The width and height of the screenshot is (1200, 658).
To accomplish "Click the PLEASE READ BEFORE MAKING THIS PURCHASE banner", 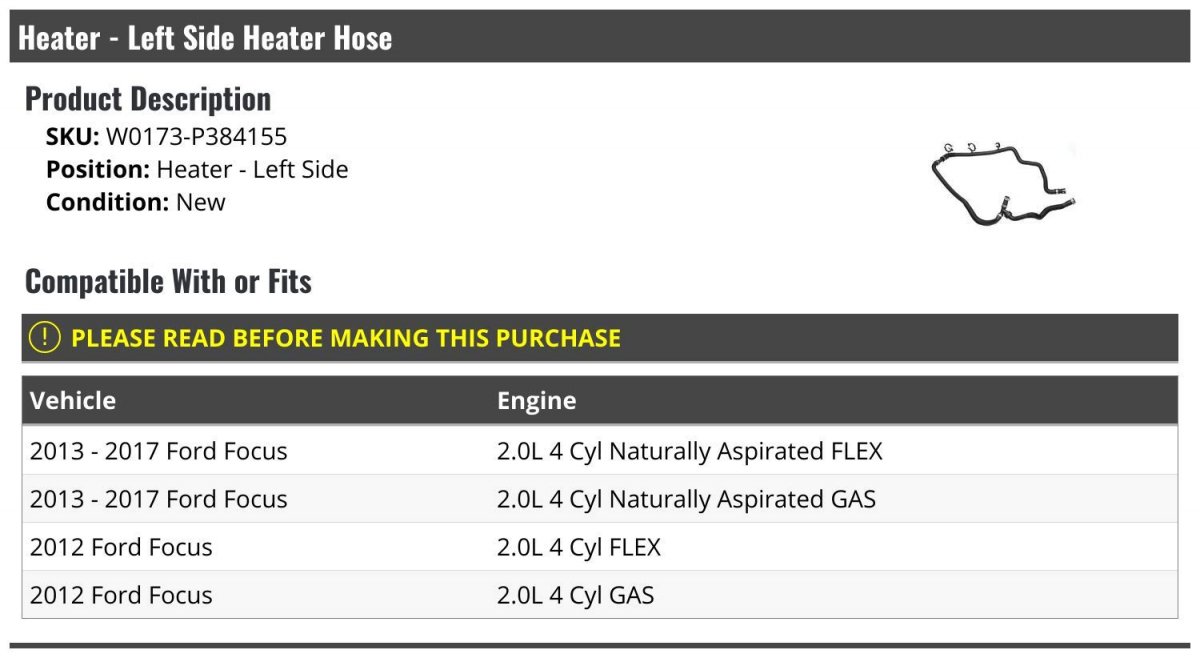I will pos(346,338).
